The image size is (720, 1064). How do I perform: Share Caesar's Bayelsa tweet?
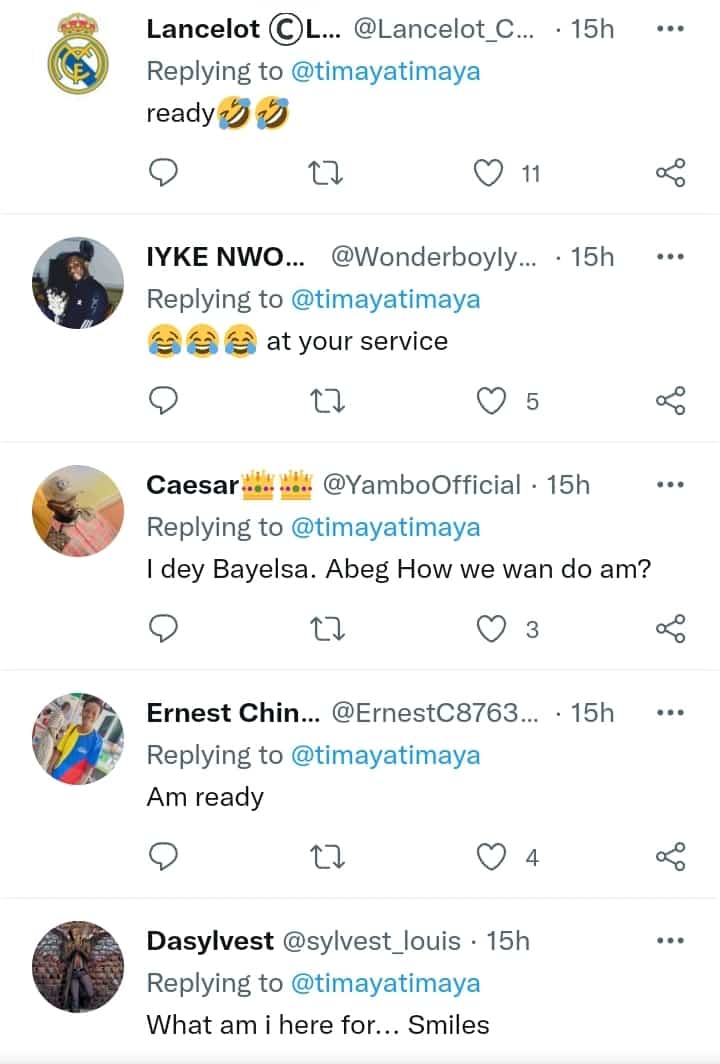[x=670, y=629]
